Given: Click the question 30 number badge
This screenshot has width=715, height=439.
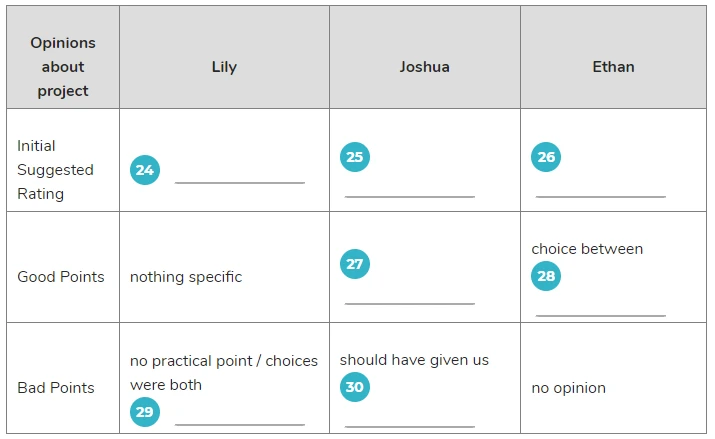Looking at the screenshot, I should (x=355, y=387).
